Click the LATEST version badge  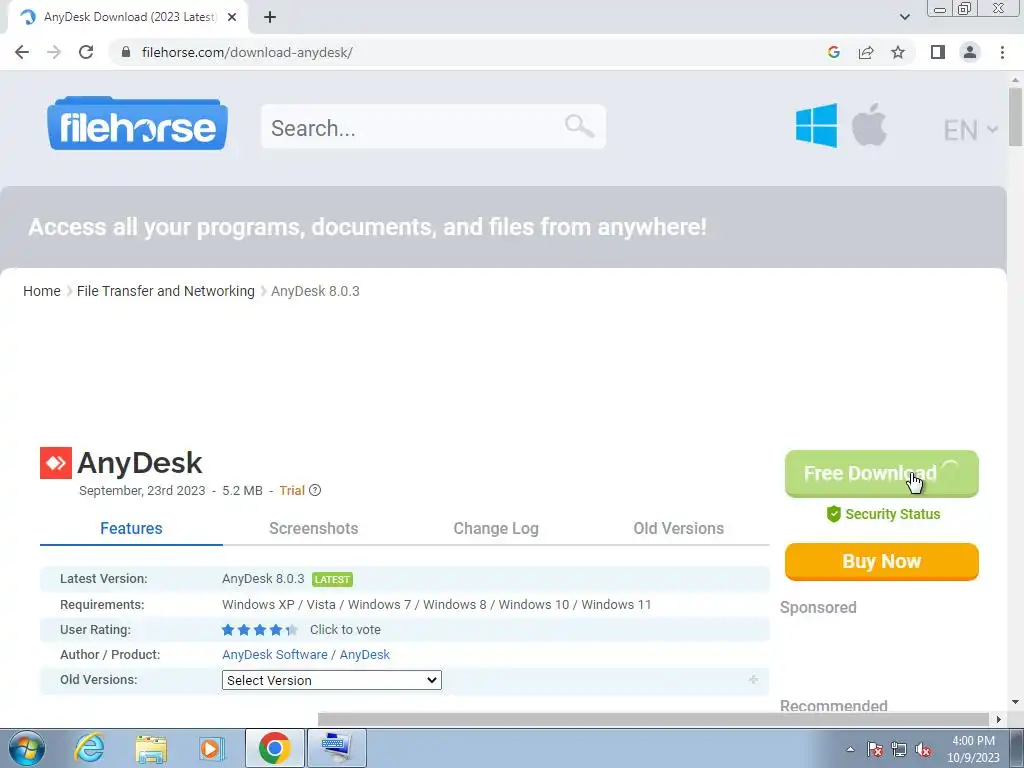tap(332, 579)
